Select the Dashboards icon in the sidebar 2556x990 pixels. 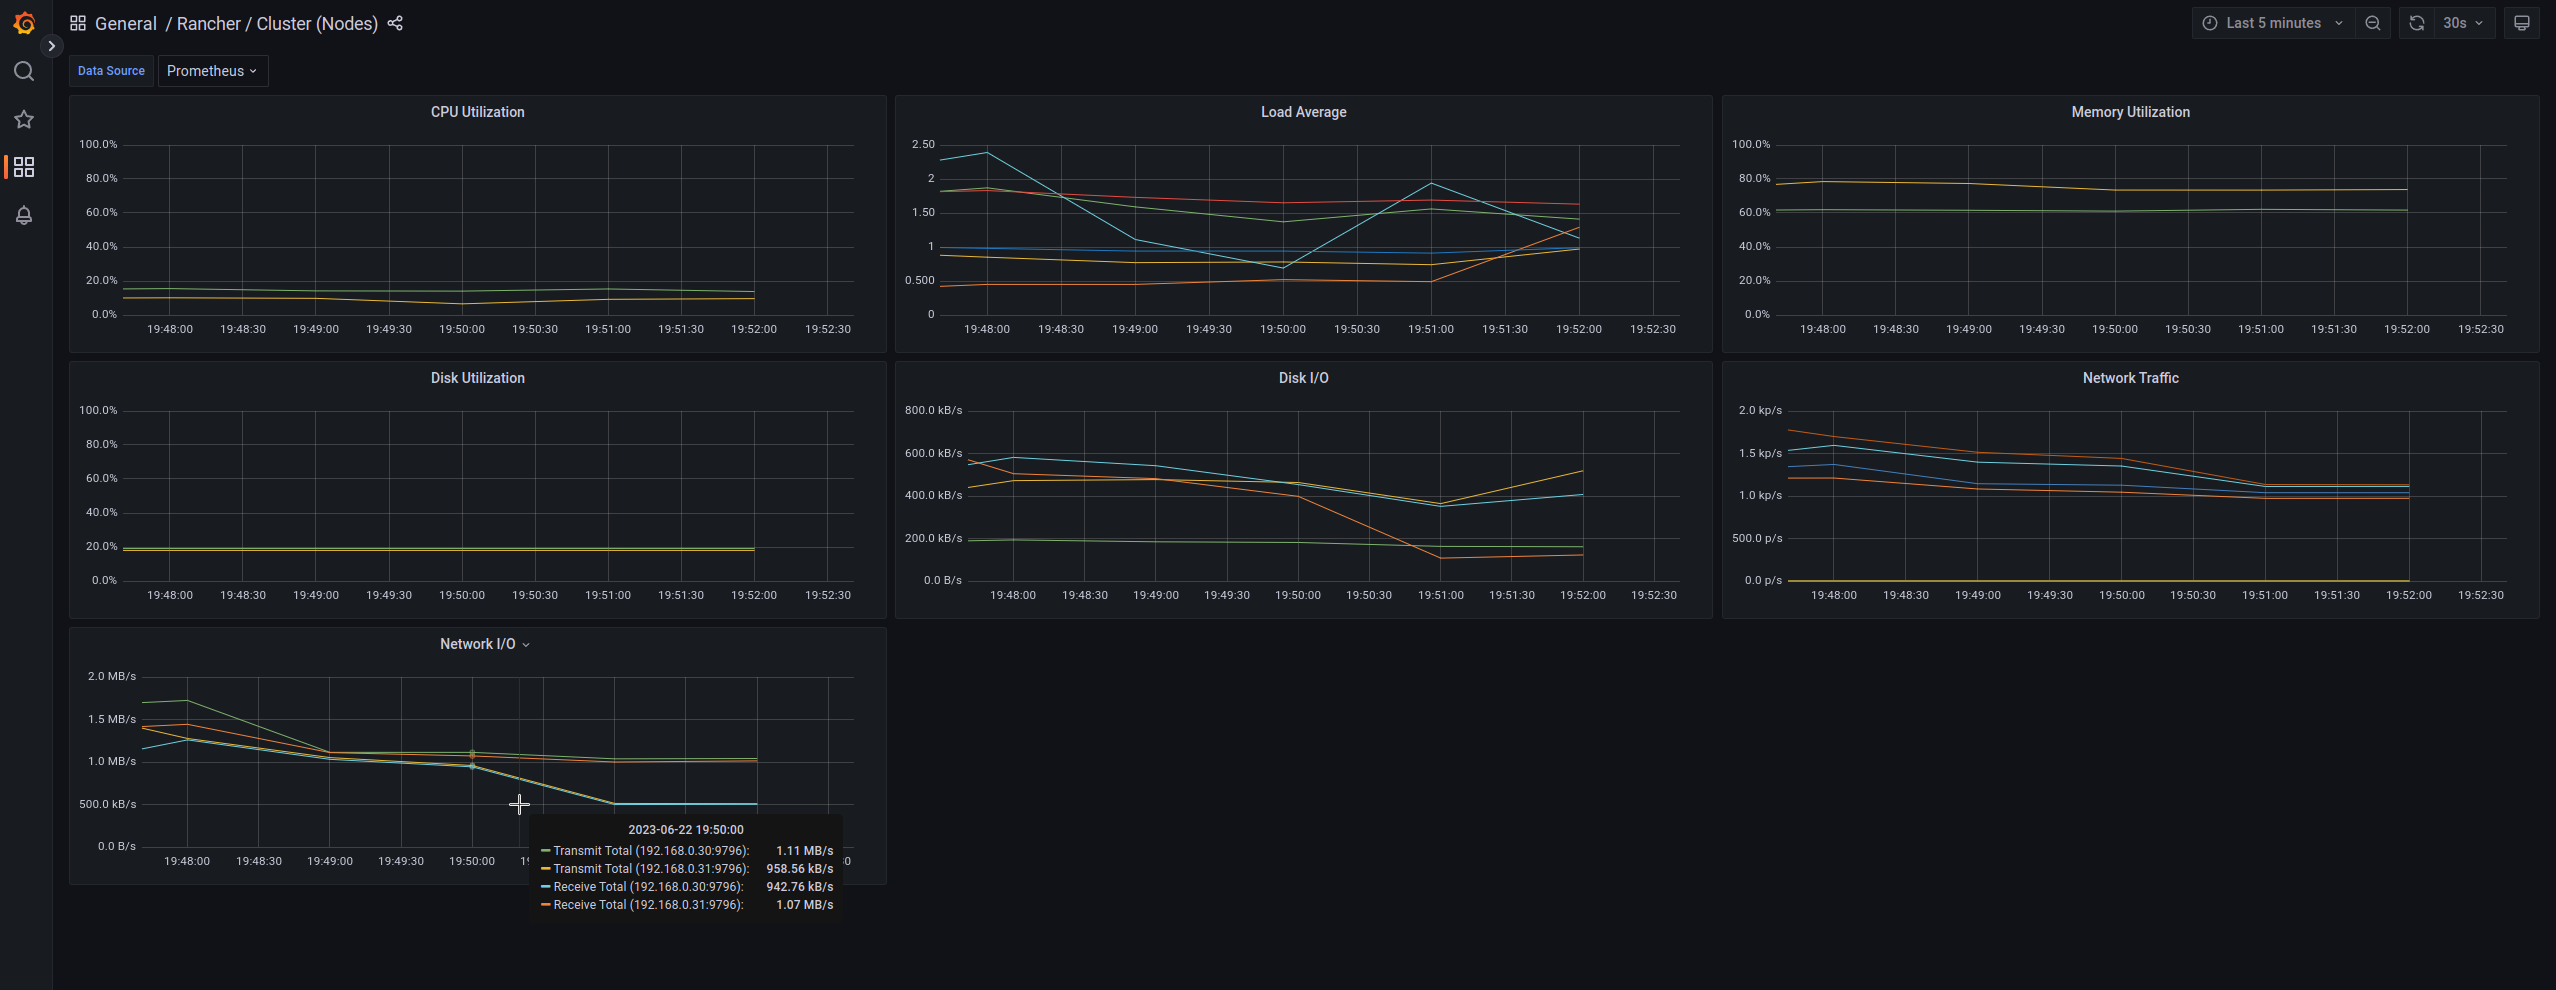coord(24,167)
